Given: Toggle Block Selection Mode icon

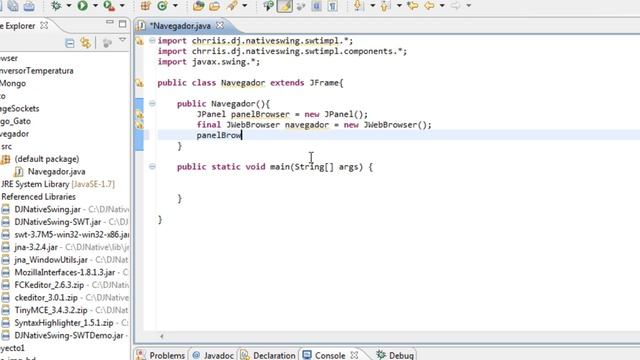Looking at the screenshot, I should (316, 6).
